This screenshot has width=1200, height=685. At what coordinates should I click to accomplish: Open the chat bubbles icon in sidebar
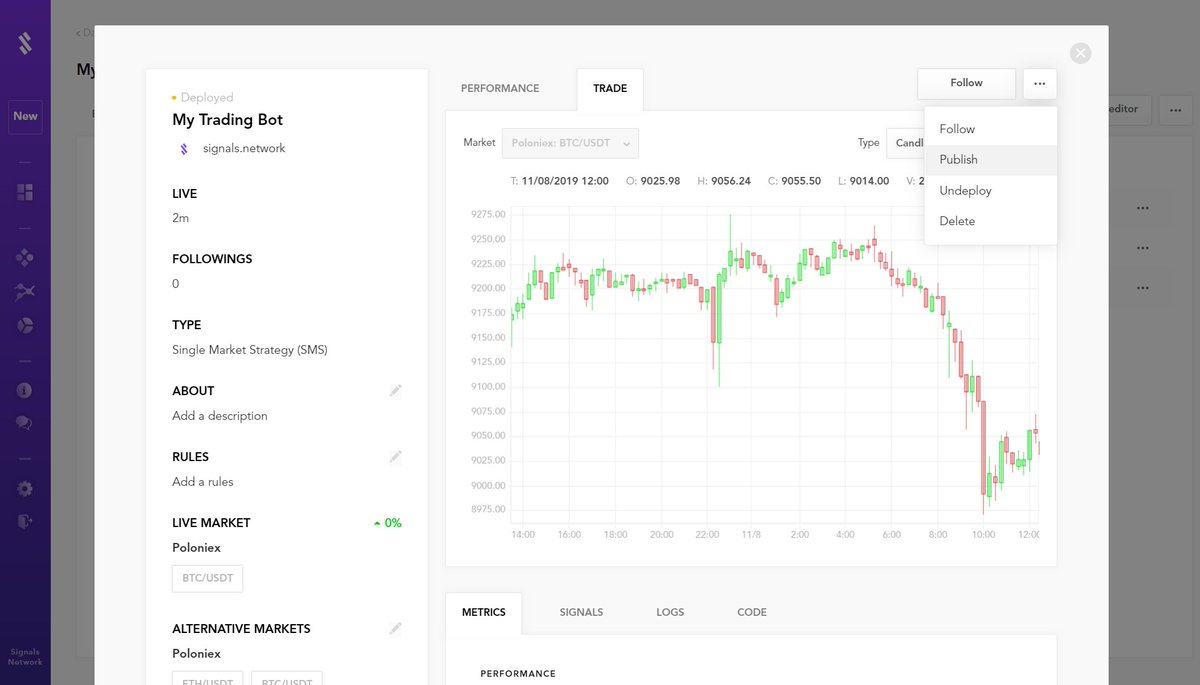point(25,423)
